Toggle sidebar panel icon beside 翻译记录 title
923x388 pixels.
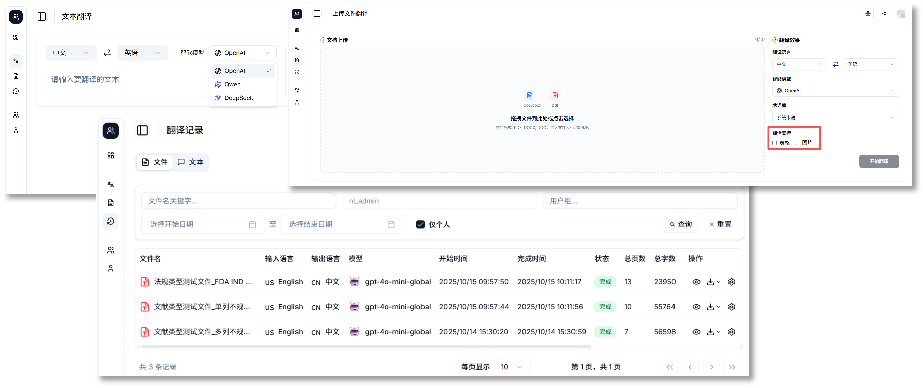click(142, 130)
